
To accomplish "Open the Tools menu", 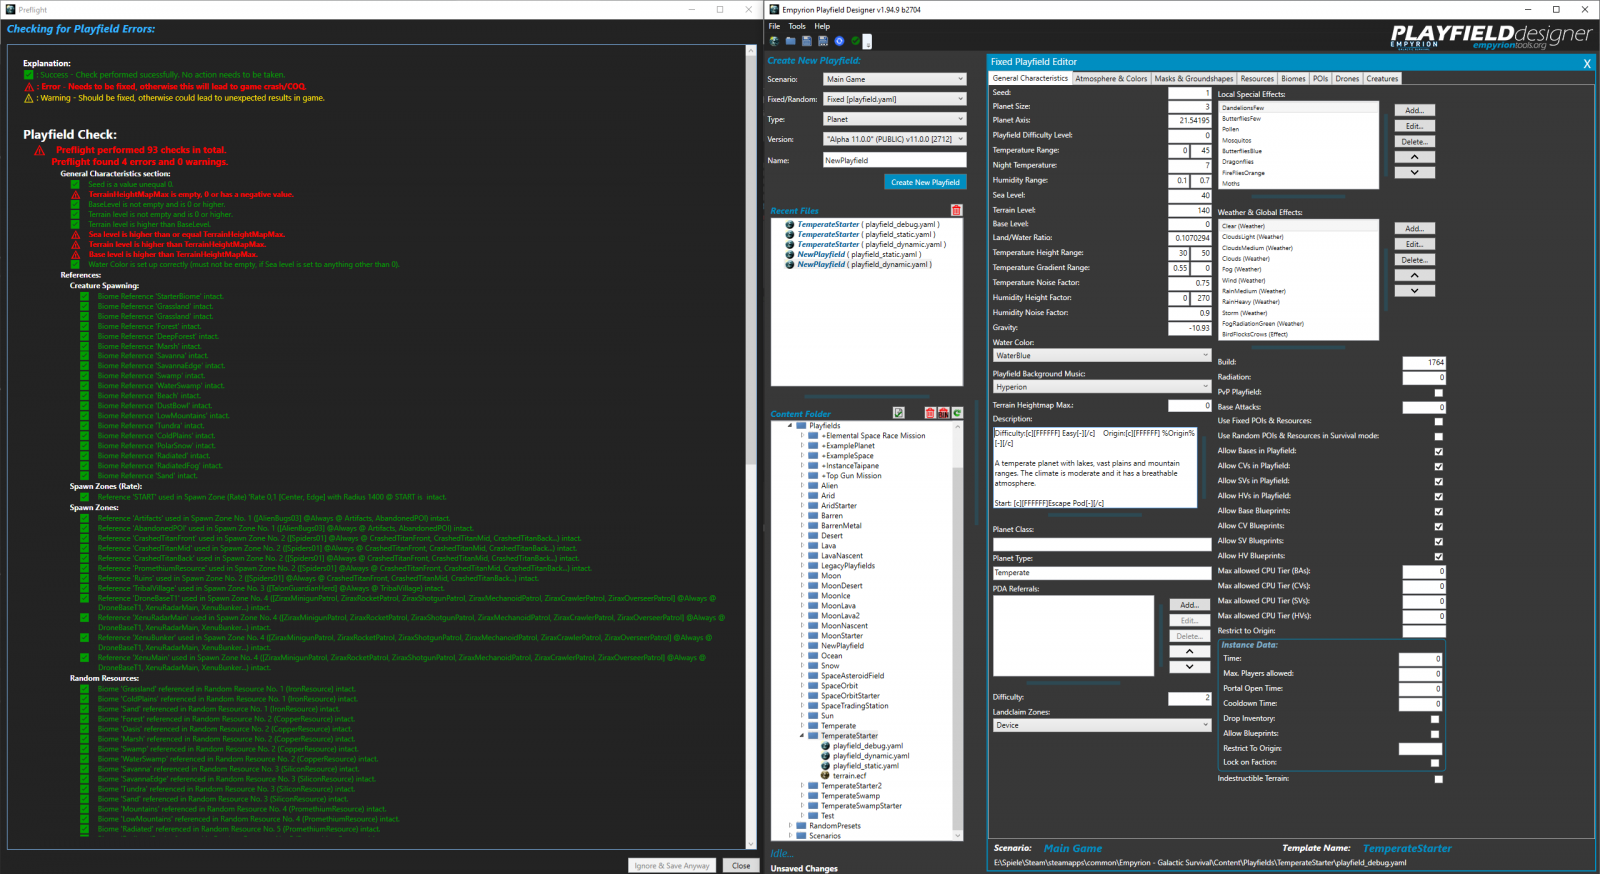I will tap(797, 26).
